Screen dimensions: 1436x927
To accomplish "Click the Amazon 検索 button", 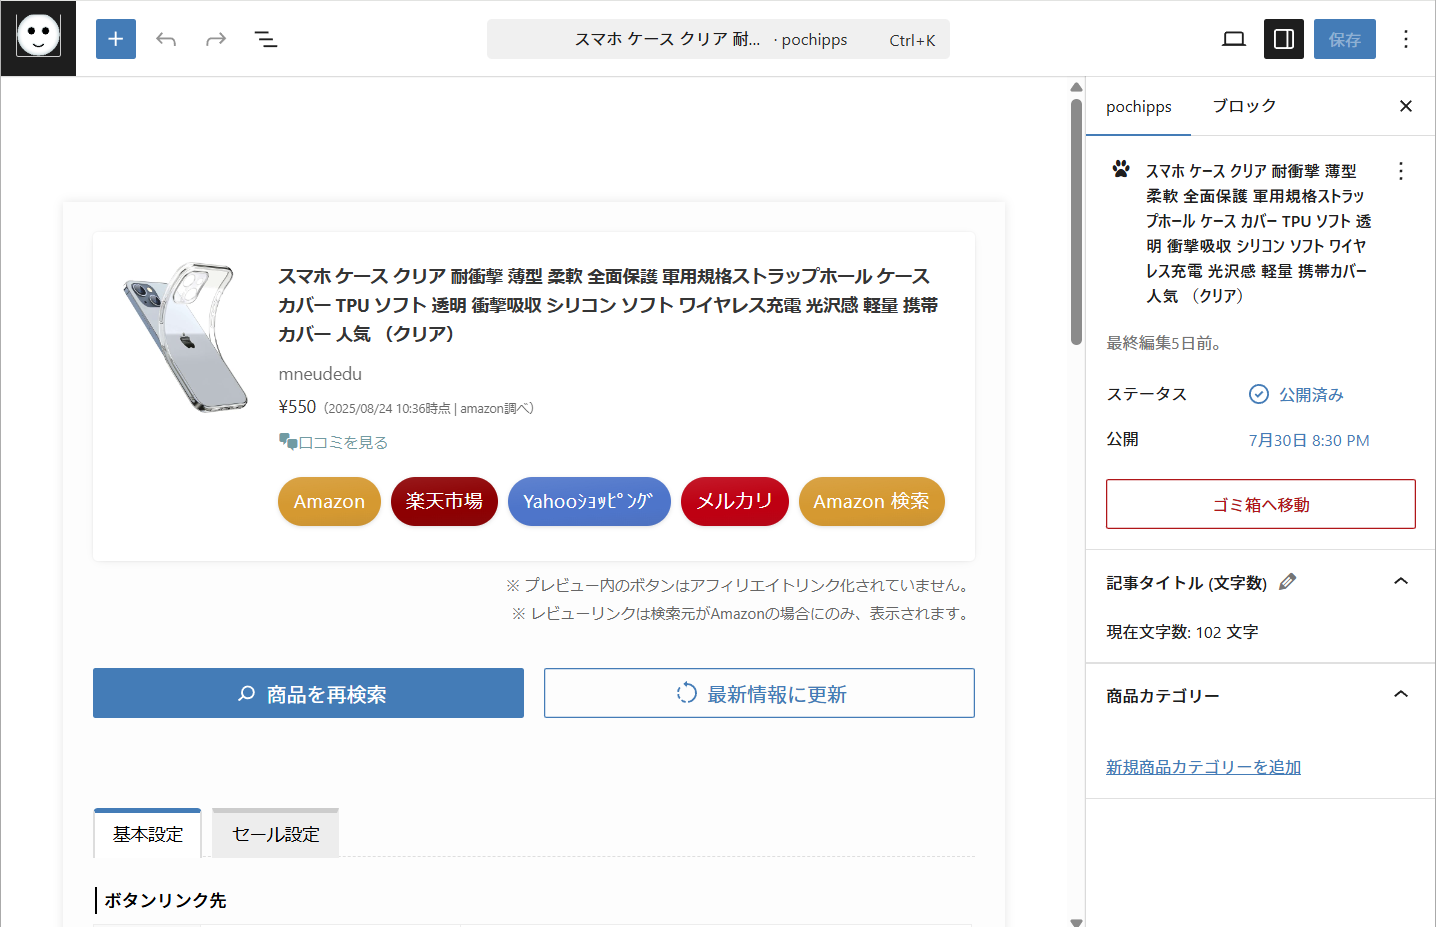I will [871, 501].
